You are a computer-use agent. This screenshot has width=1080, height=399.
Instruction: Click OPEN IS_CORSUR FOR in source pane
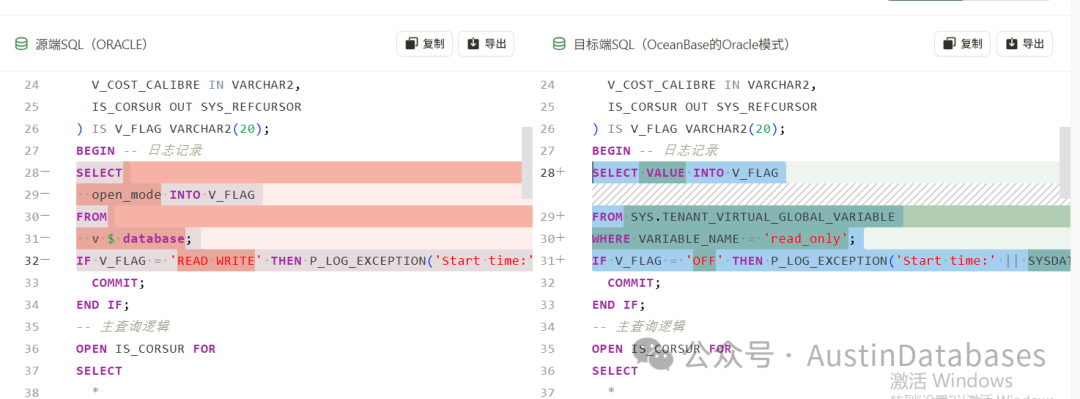(x=146, y=349)
